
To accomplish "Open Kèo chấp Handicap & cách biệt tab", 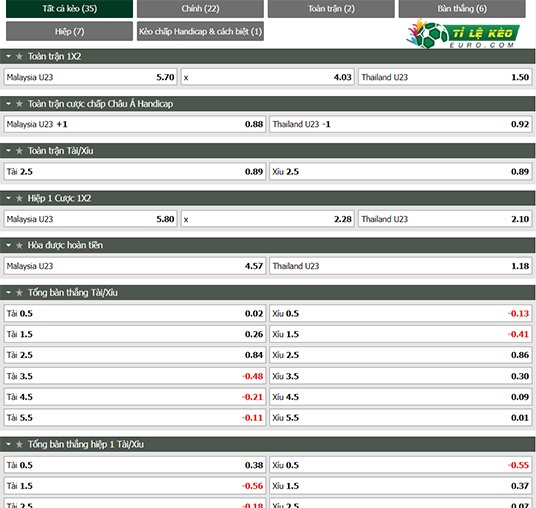I will (x=200, y=31).
